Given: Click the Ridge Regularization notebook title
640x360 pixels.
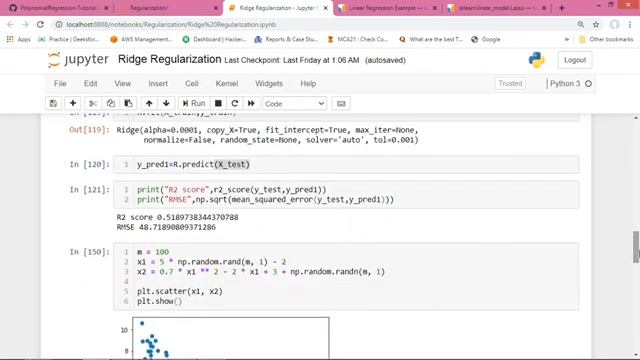Looking at the screenshot, I should click(x=169, y=60).
